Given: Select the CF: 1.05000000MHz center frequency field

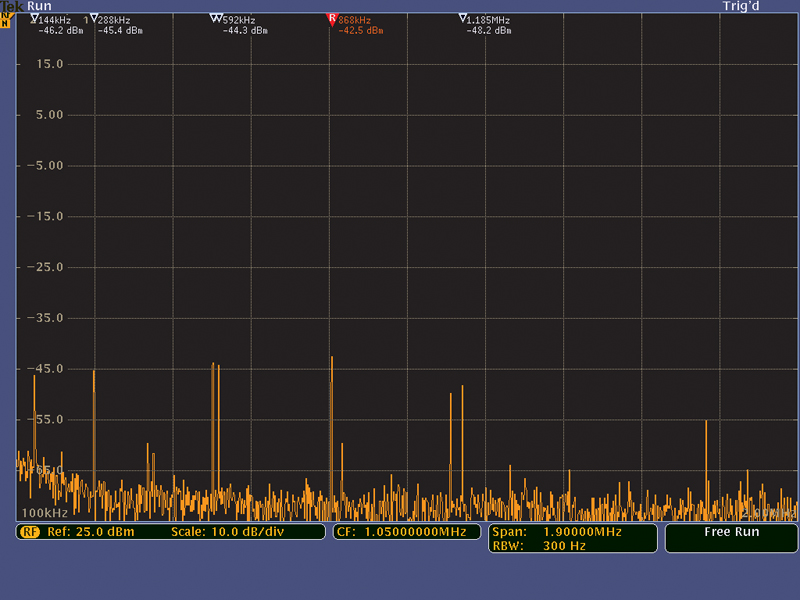Looking at the screenshot, I should [x=402, y=532].
